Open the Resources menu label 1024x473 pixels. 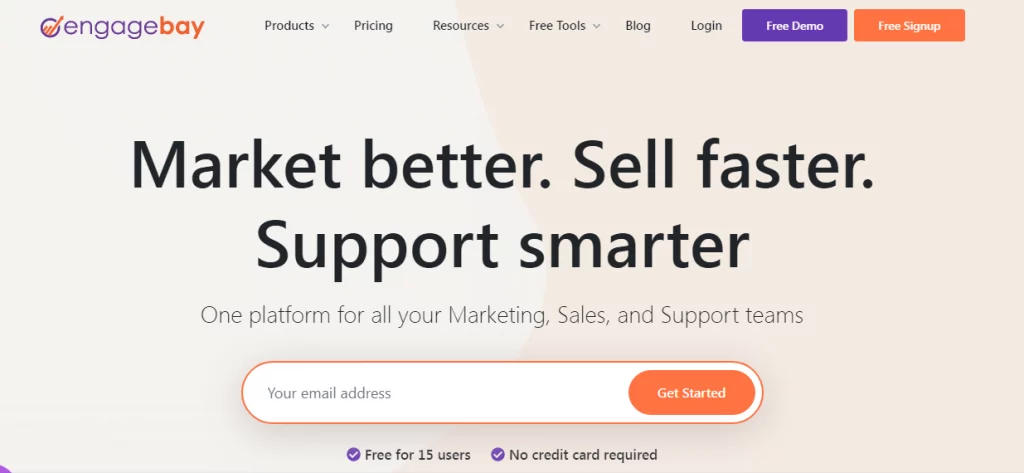(461, 26)
